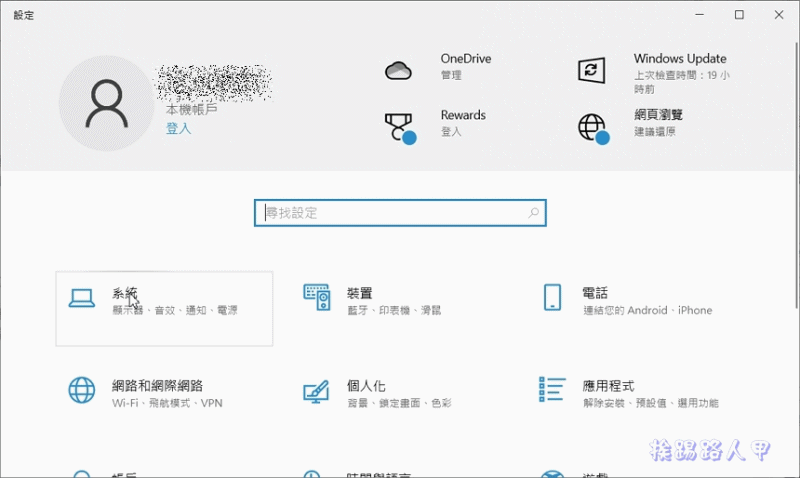Open the OneDrive cloud icon

pos(398,70)
